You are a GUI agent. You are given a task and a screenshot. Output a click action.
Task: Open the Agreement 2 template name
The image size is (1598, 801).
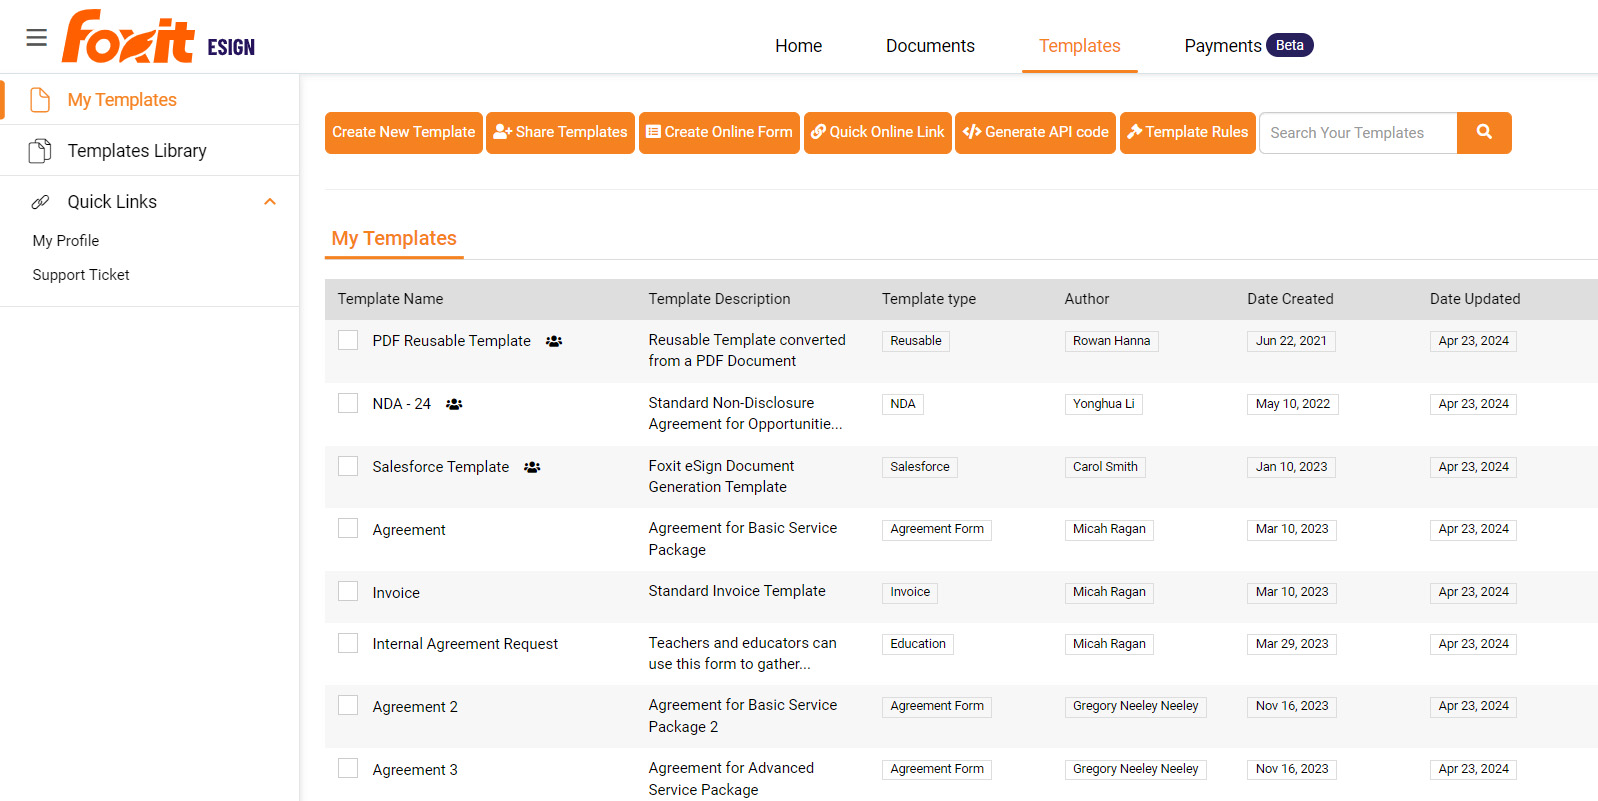click(415, 707)
